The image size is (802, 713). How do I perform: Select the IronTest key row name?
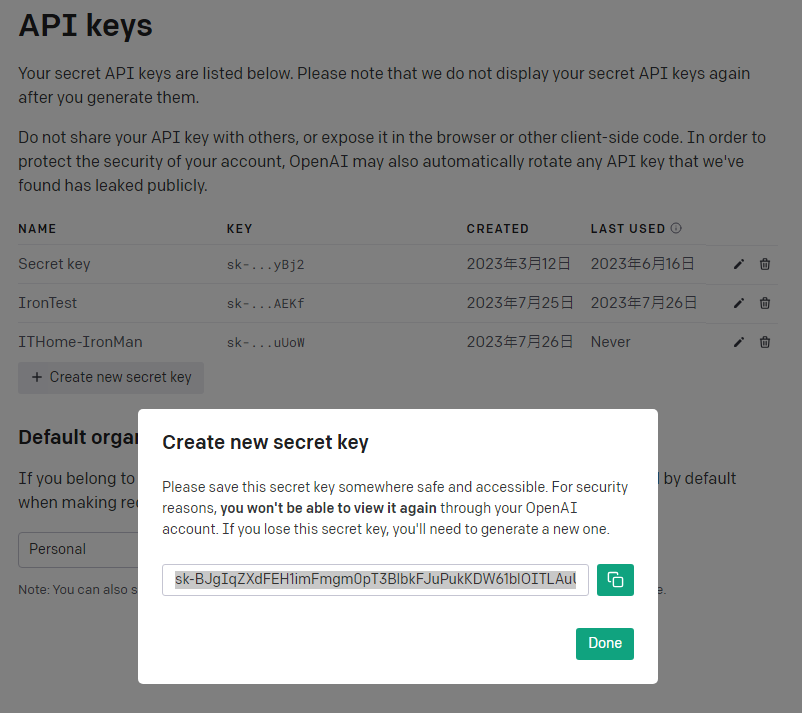click(48, 303)
